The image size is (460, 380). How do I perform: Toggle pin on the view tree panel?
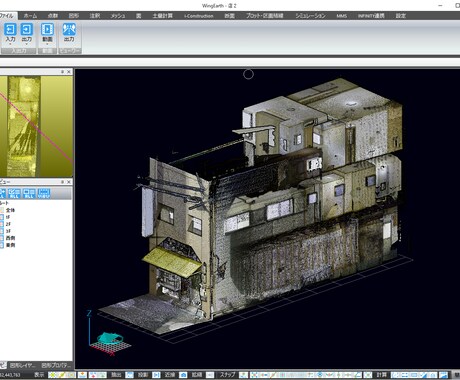point(62,182)
